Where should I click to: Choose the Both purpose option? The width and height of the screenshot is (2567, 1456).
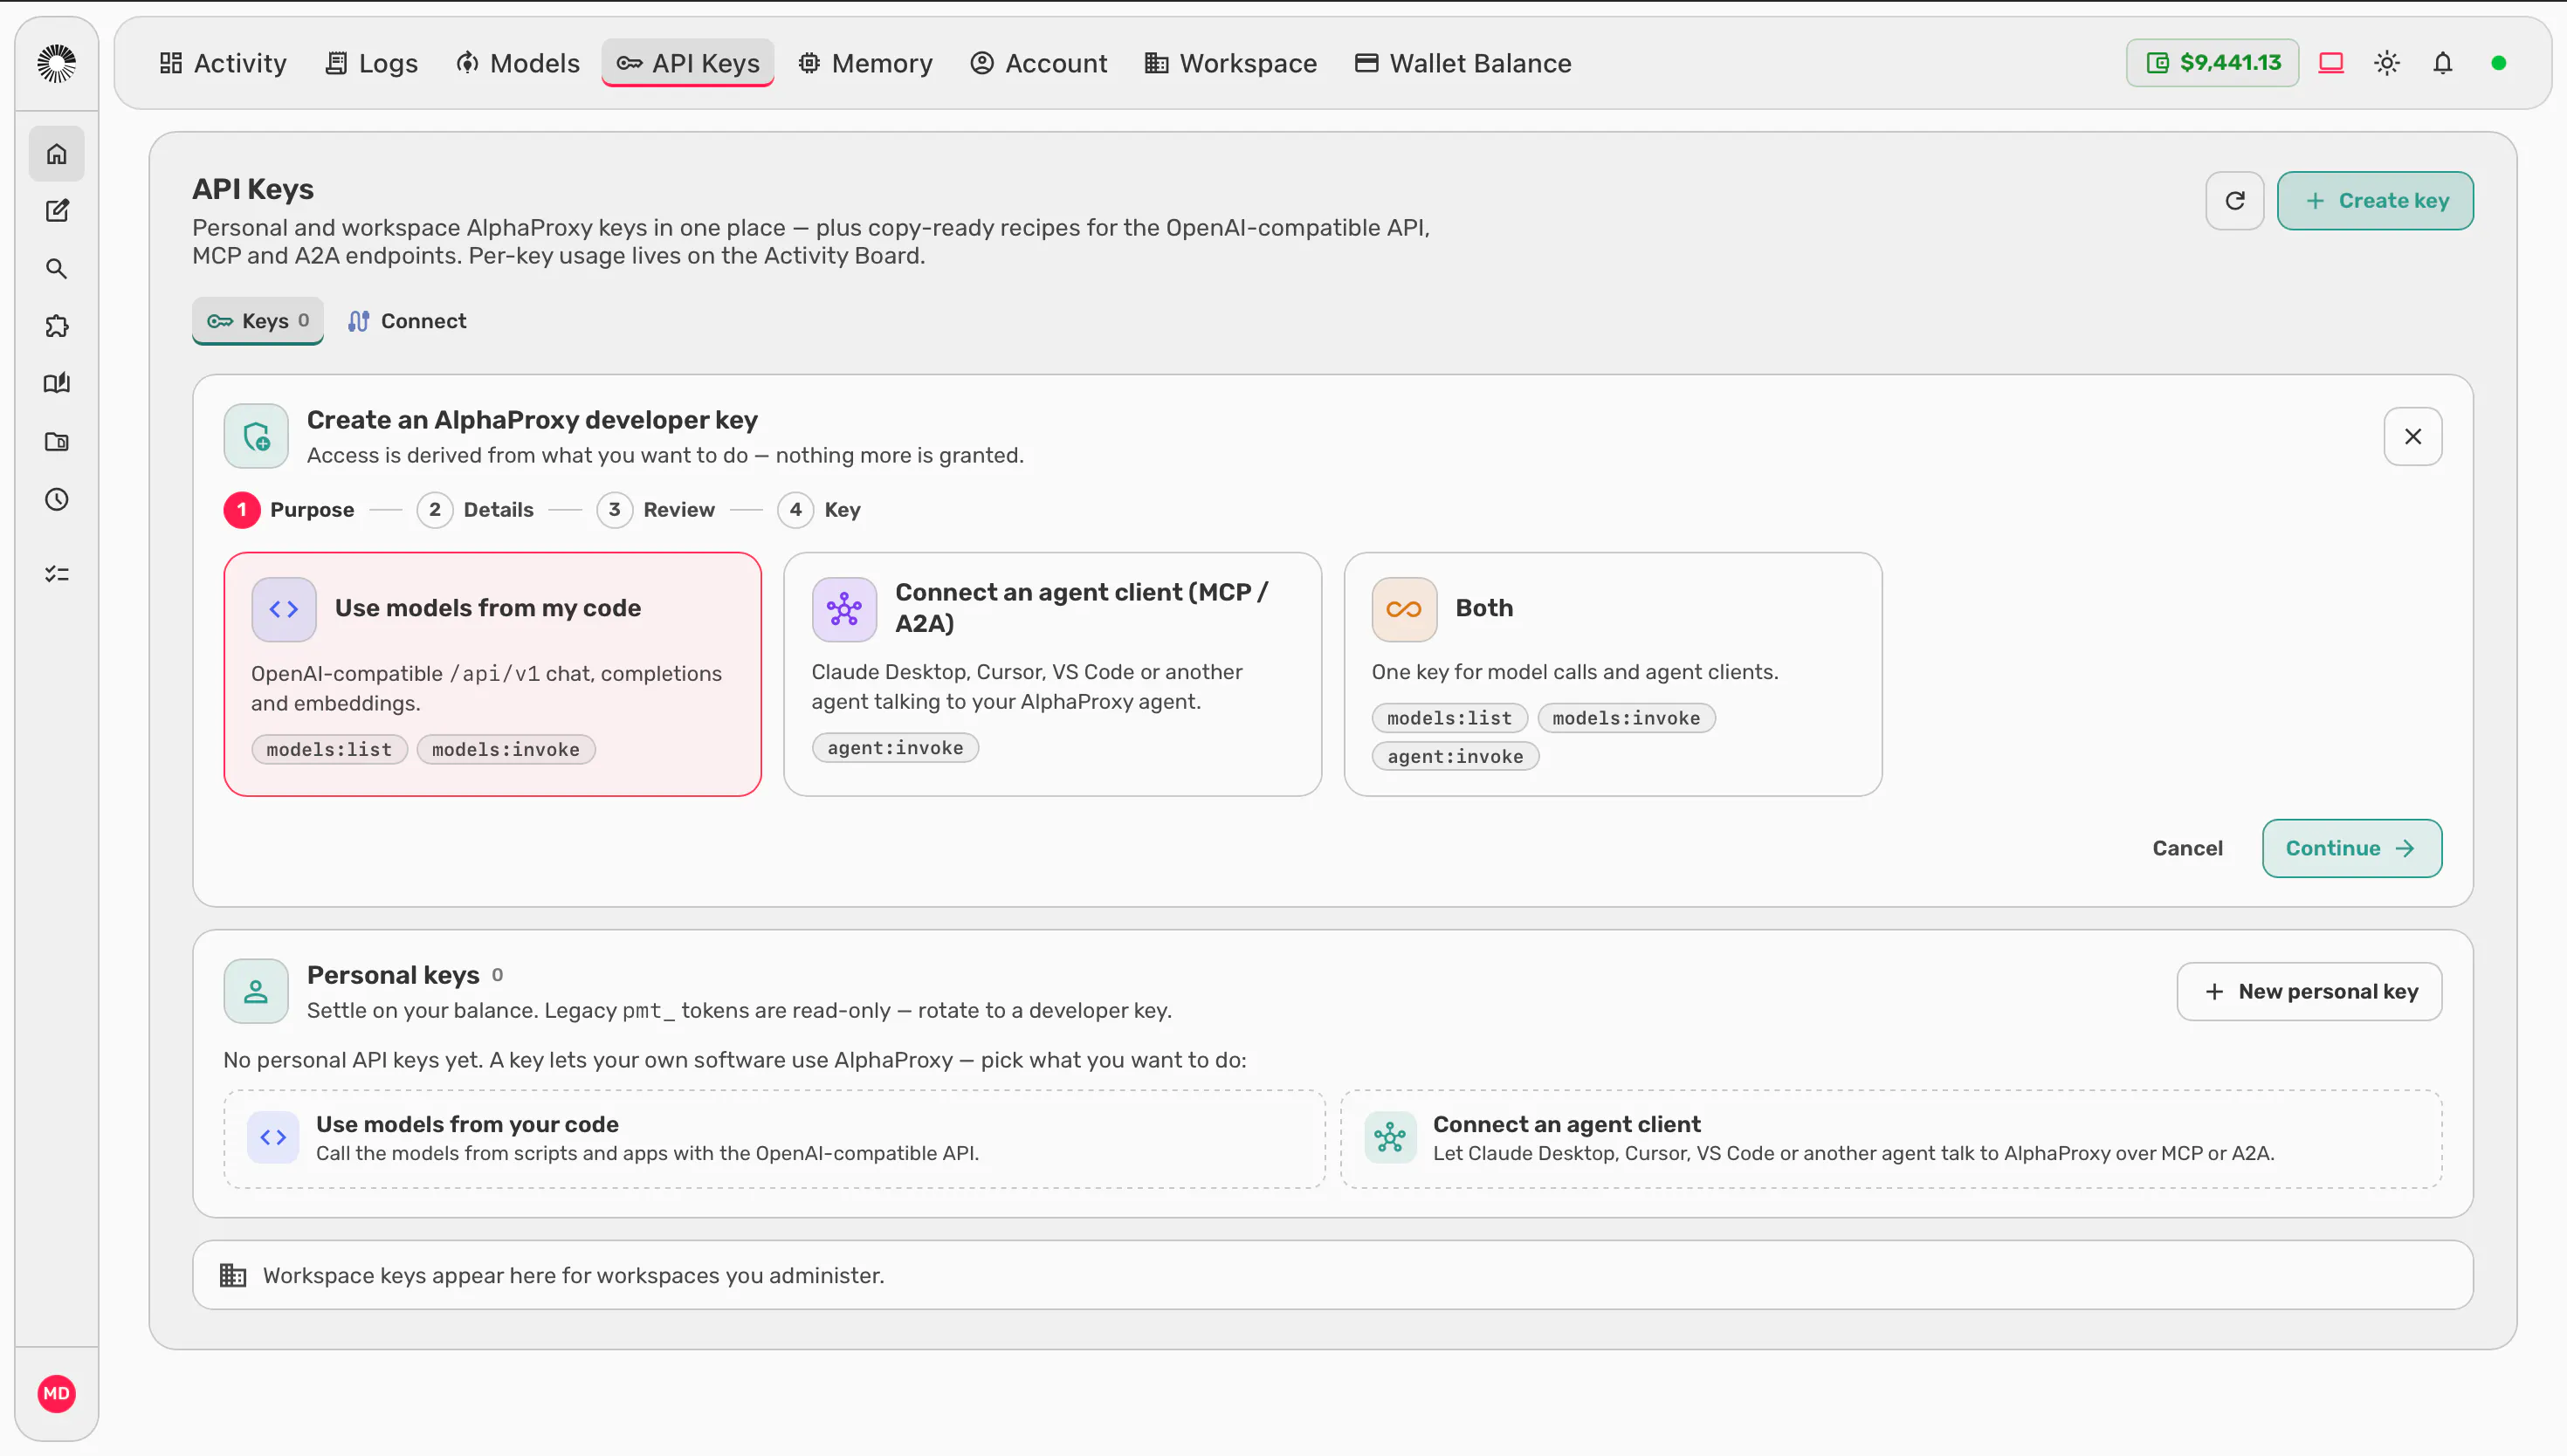1613,674
